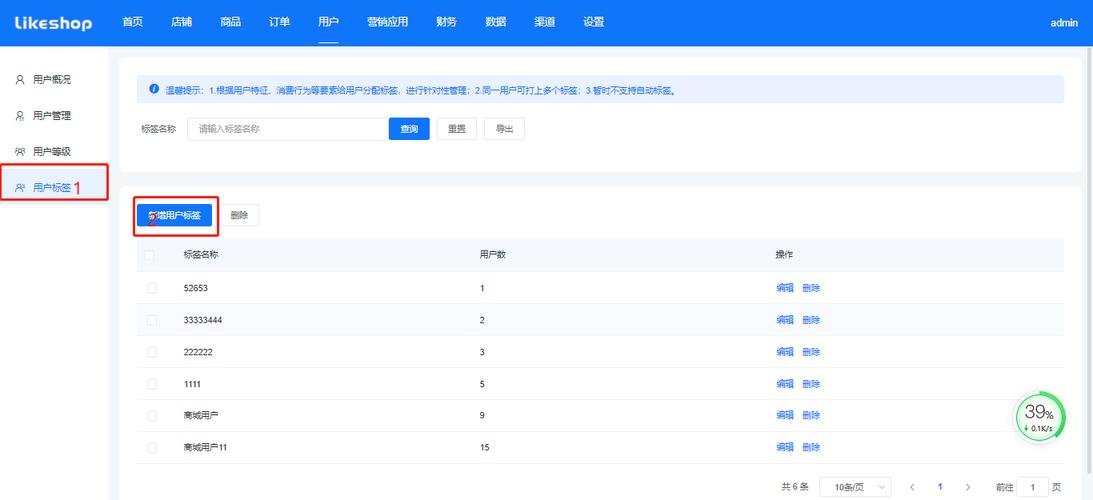Screen dimensions: 1093x500
Task: Check the box for tag 商城用户
Action: [152, 416]
